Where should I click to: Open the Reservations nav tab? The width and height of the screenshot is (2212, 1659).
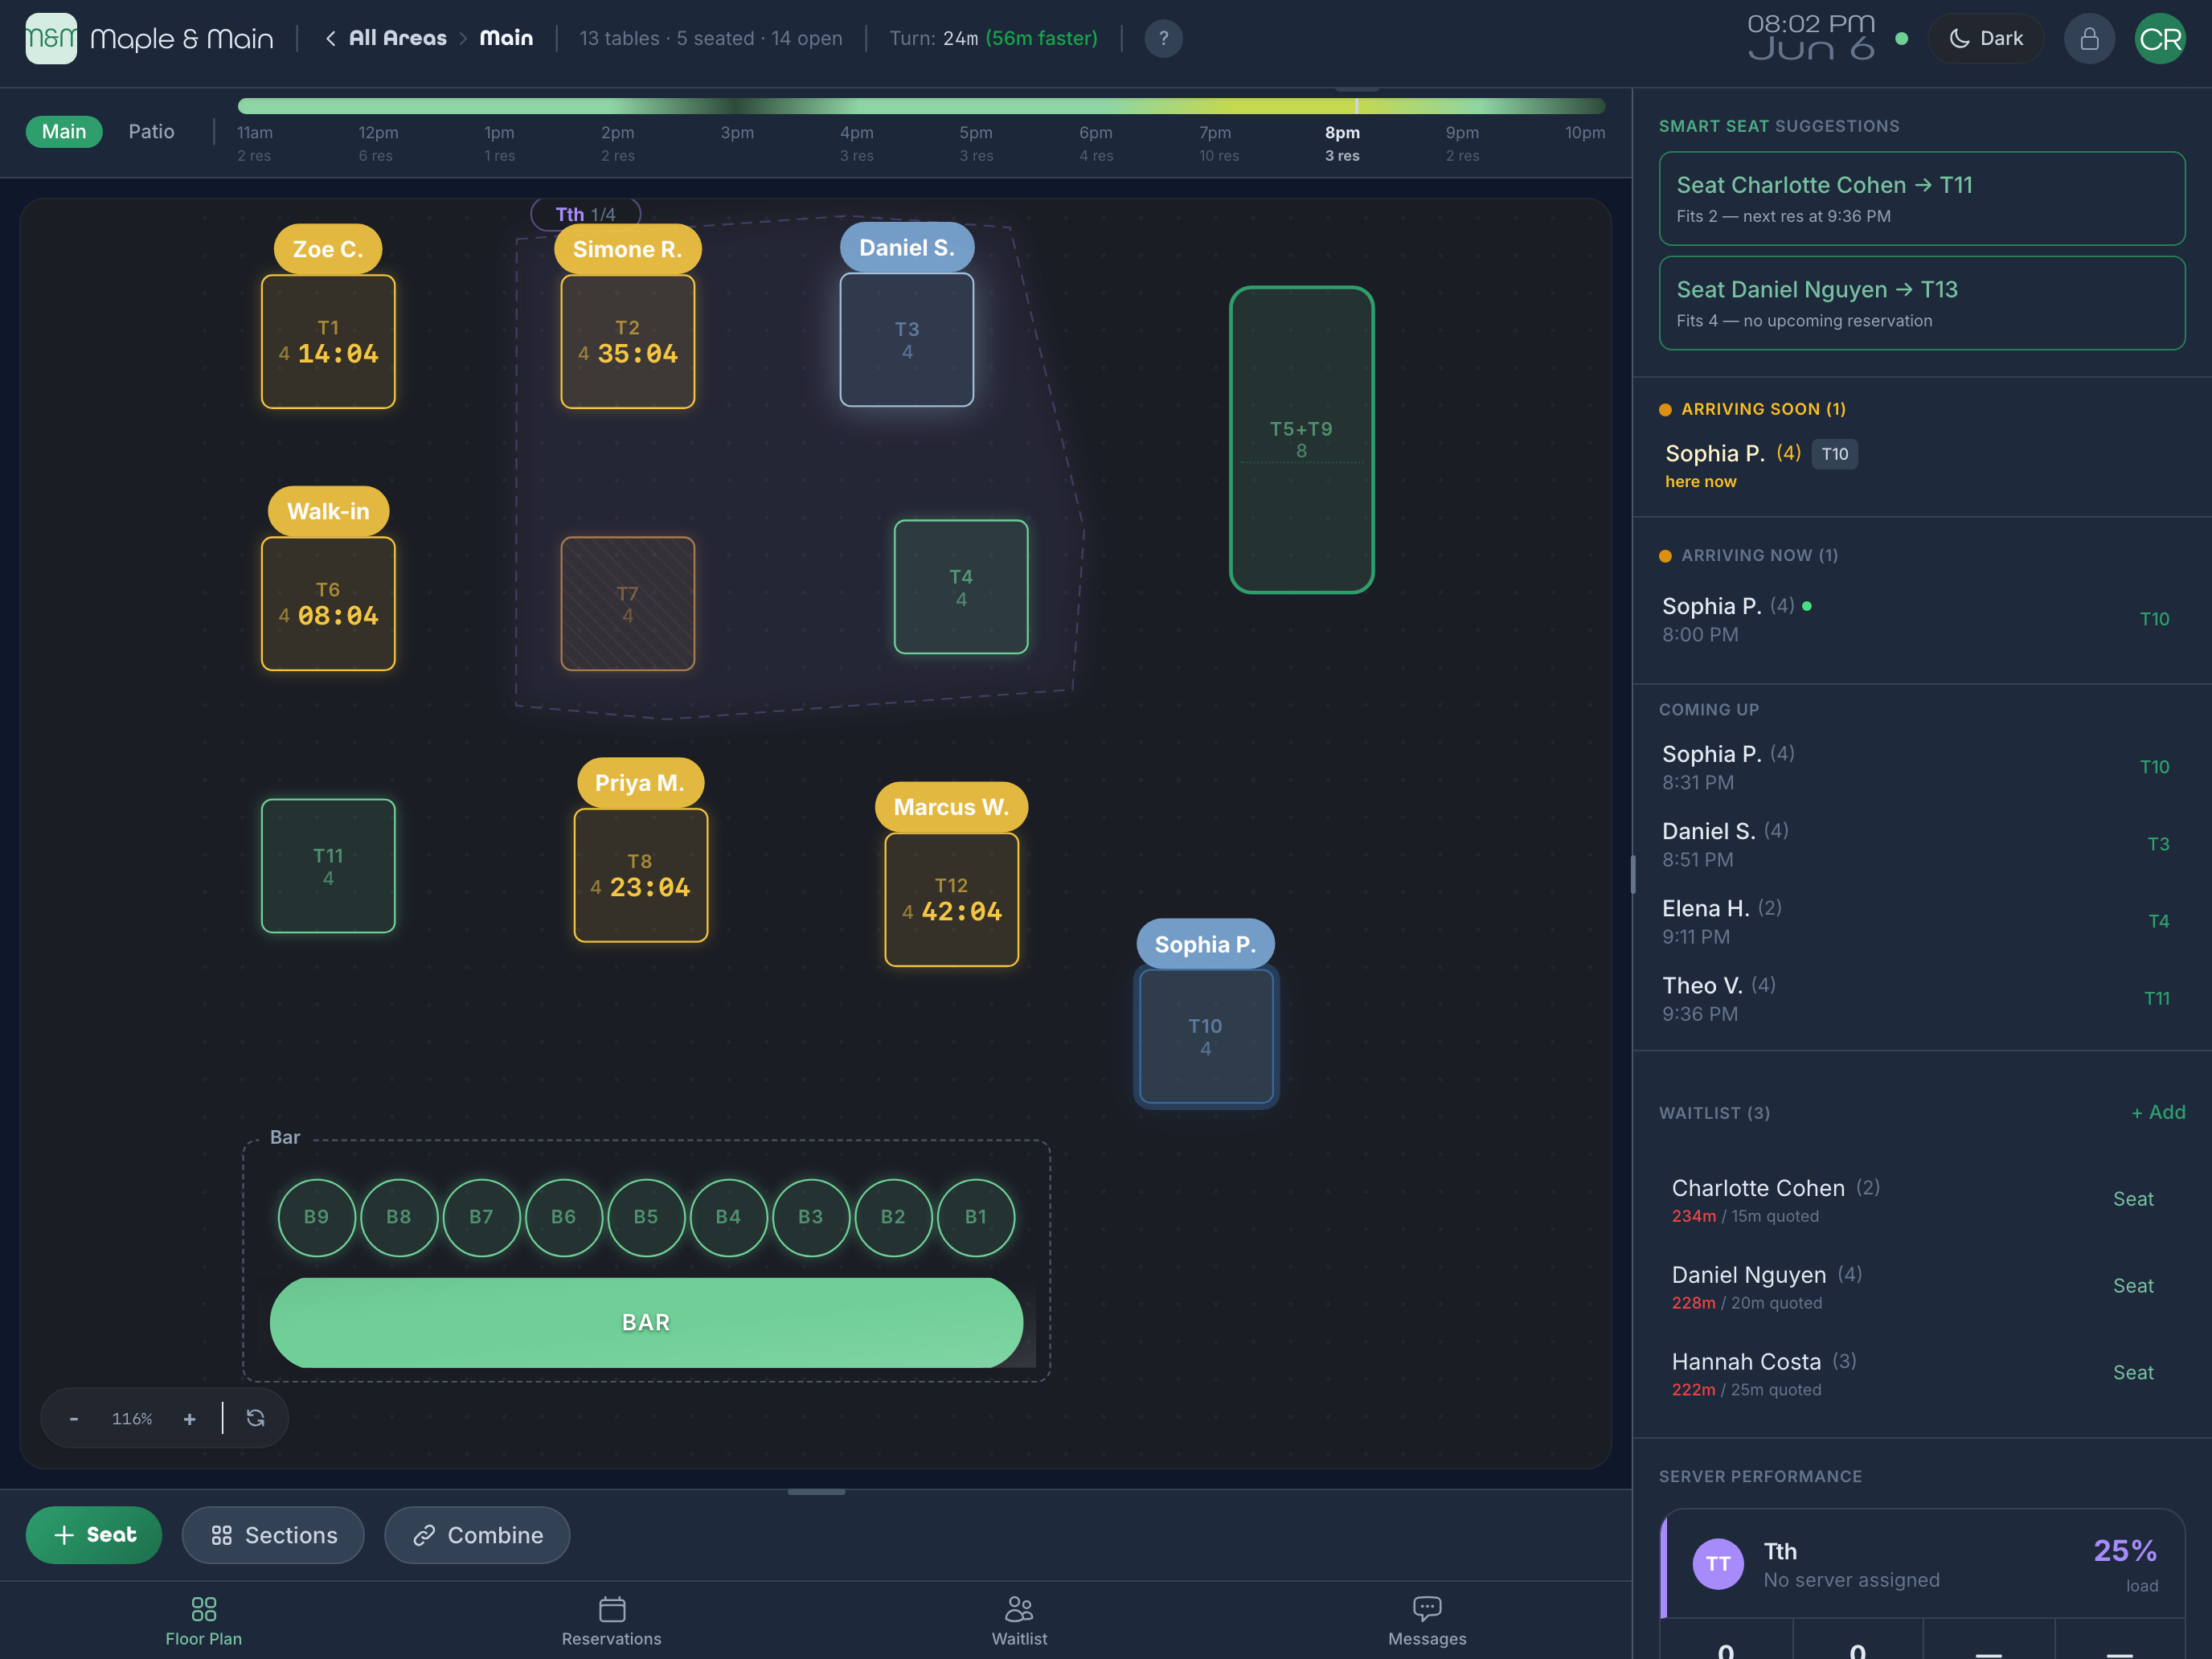(611, 1621)
